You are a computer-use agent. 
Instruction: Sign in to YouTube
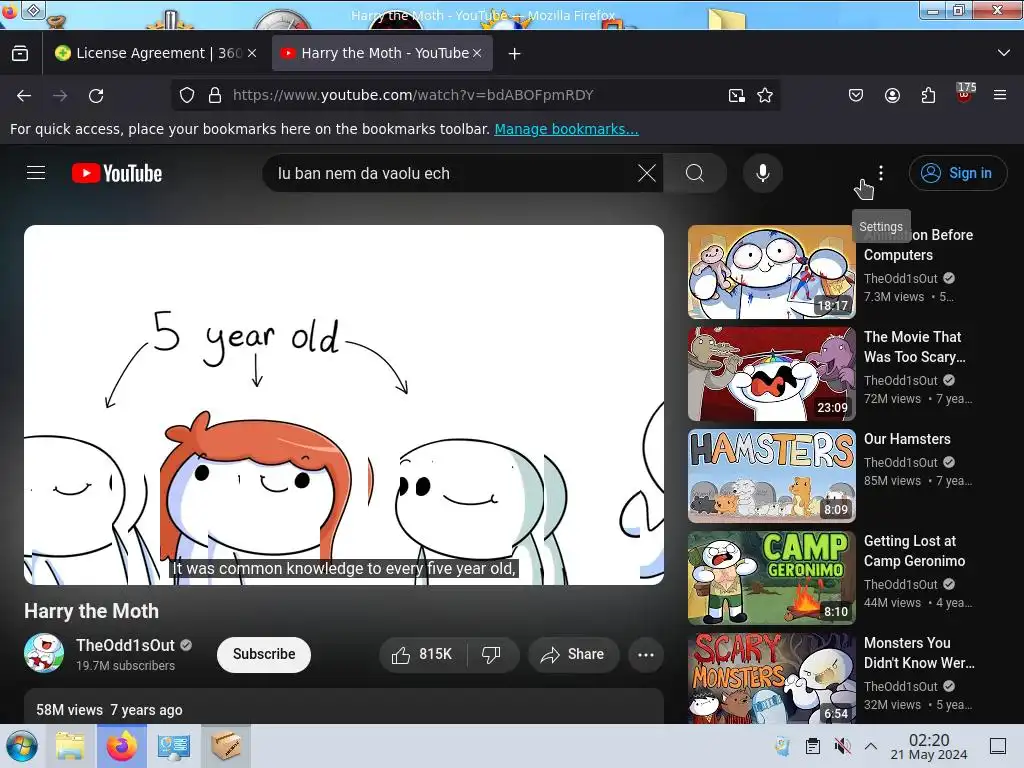957,173
